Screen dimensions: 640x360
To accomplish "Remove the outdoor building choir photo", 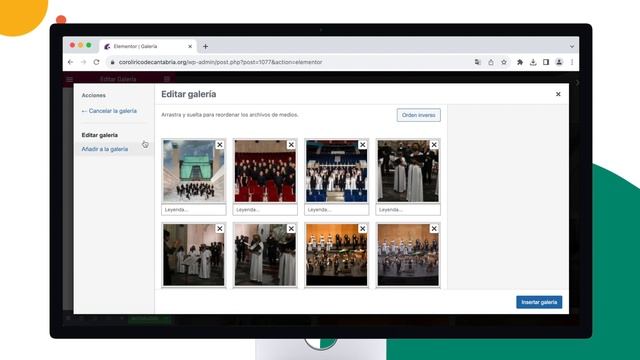I will pos(220,144).
